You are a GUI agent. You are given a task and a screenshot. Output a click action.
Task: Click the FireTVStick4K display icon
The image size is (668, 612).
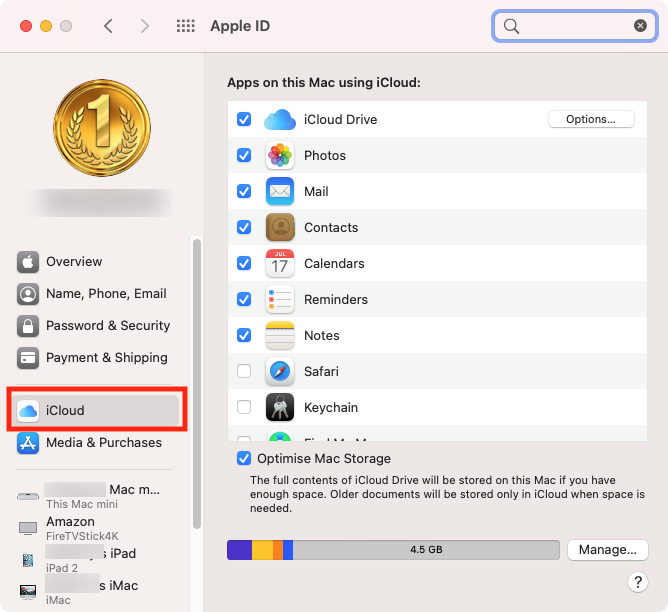pos(28,529)
